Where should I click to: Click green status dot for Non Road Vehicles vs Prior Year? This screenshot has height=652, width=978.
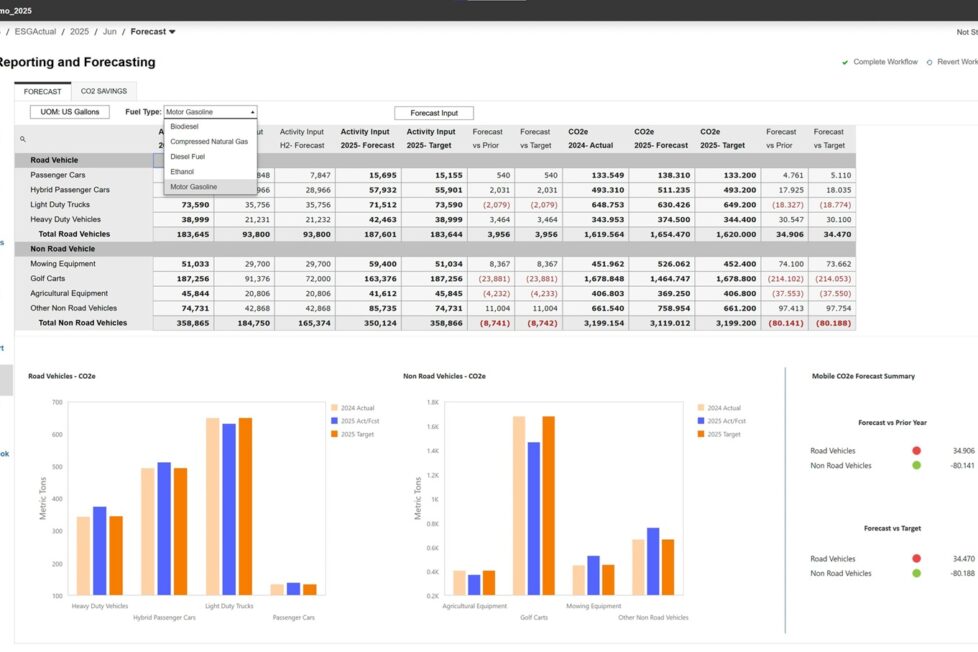click(915, 465)
